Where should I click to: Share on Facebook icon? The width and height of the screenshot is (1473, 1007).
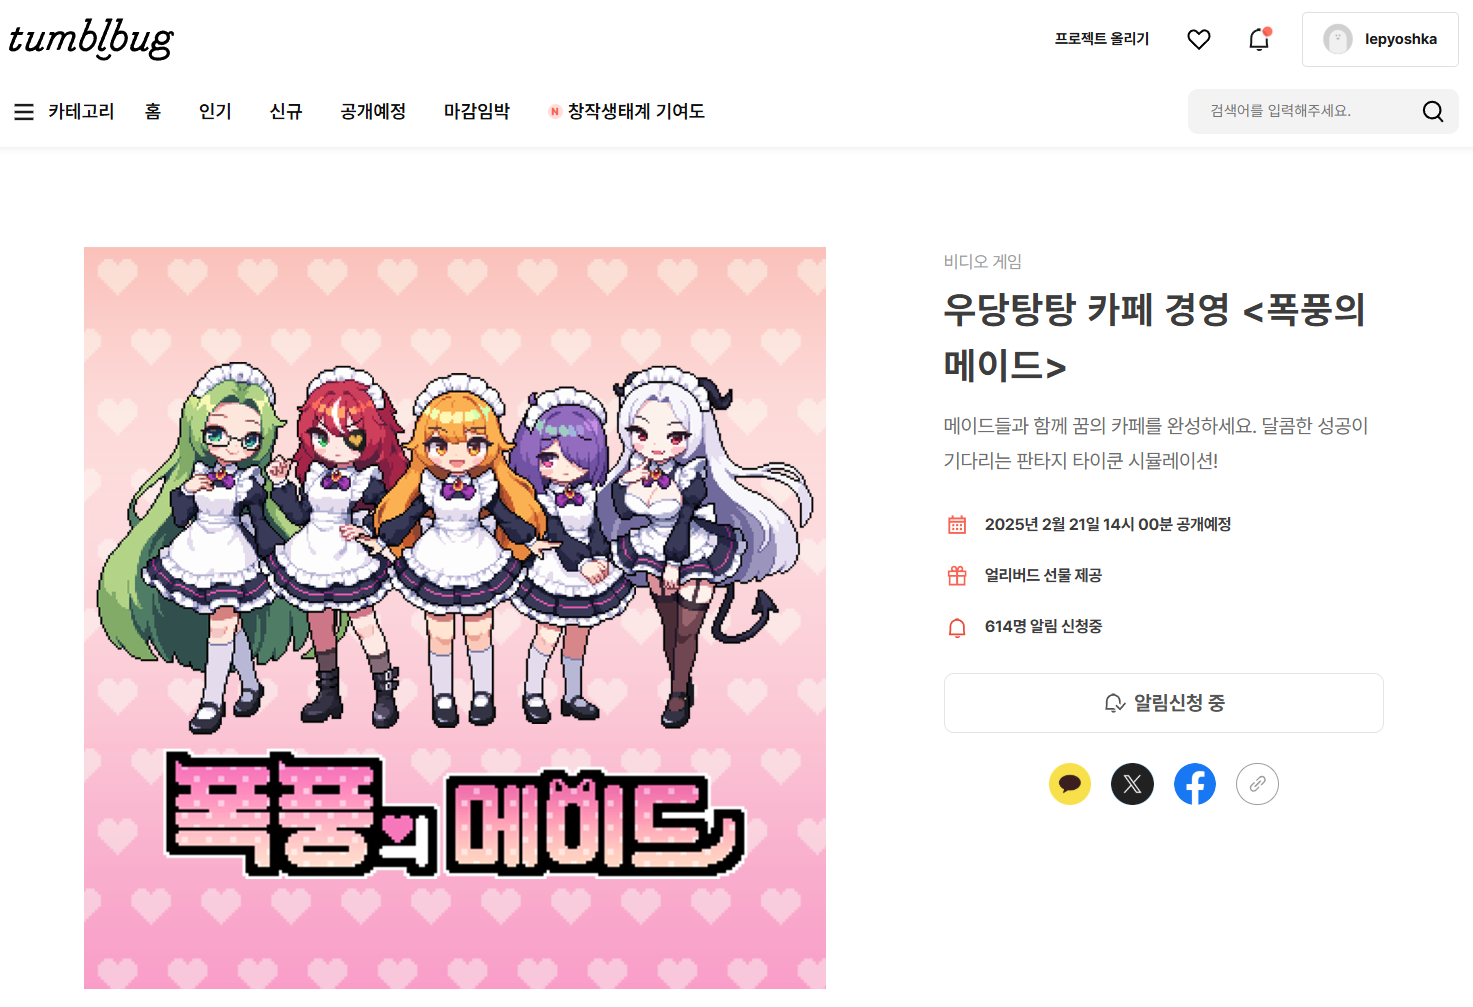[x=1195, y=784]
